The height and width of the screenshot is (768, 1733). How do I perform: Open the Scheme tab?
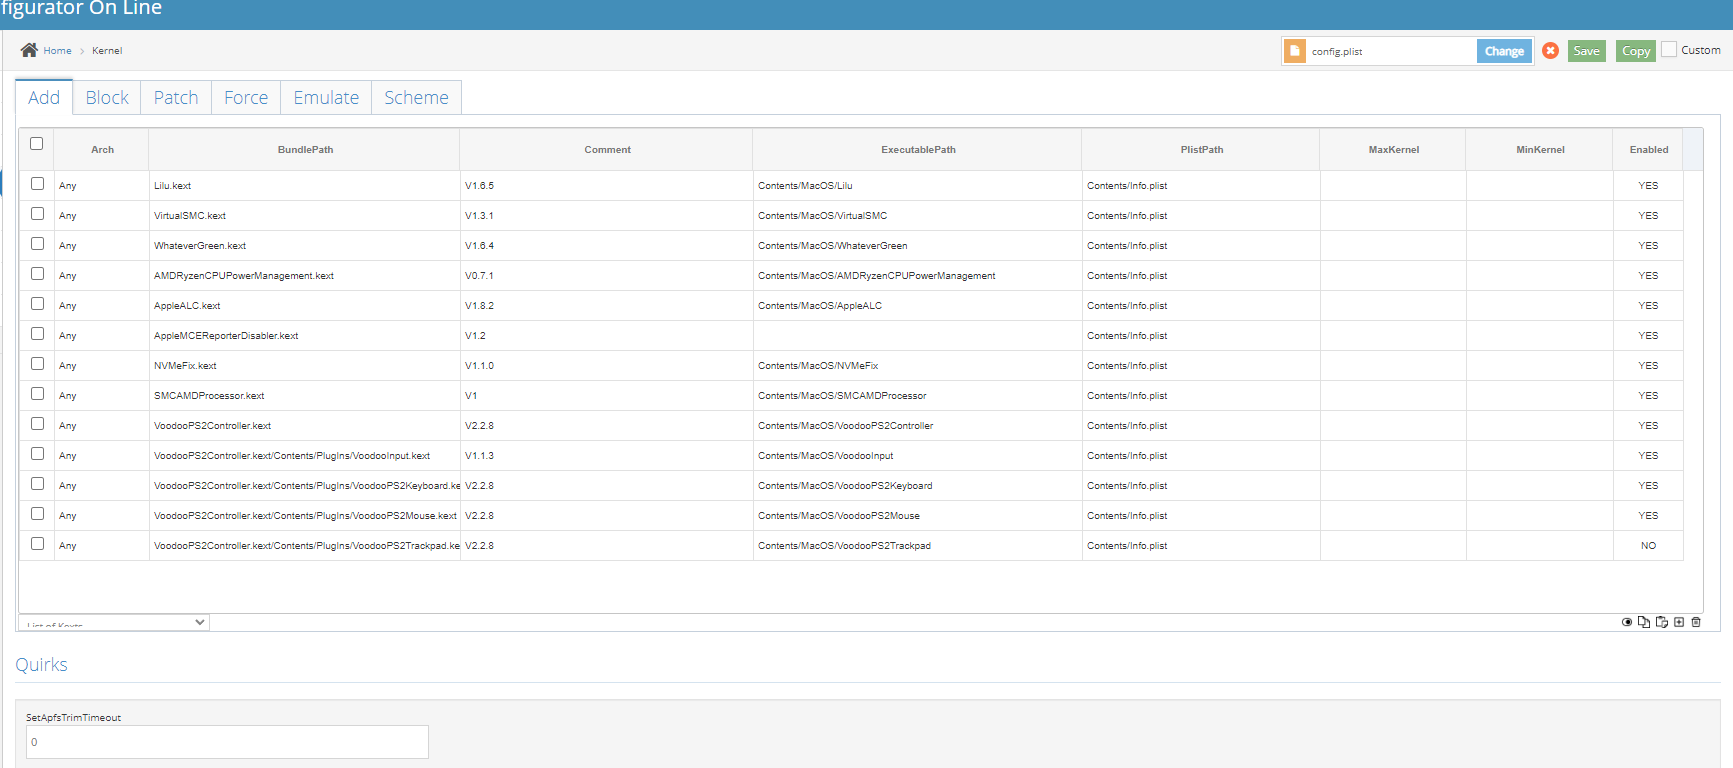click(x=416, y=97)
